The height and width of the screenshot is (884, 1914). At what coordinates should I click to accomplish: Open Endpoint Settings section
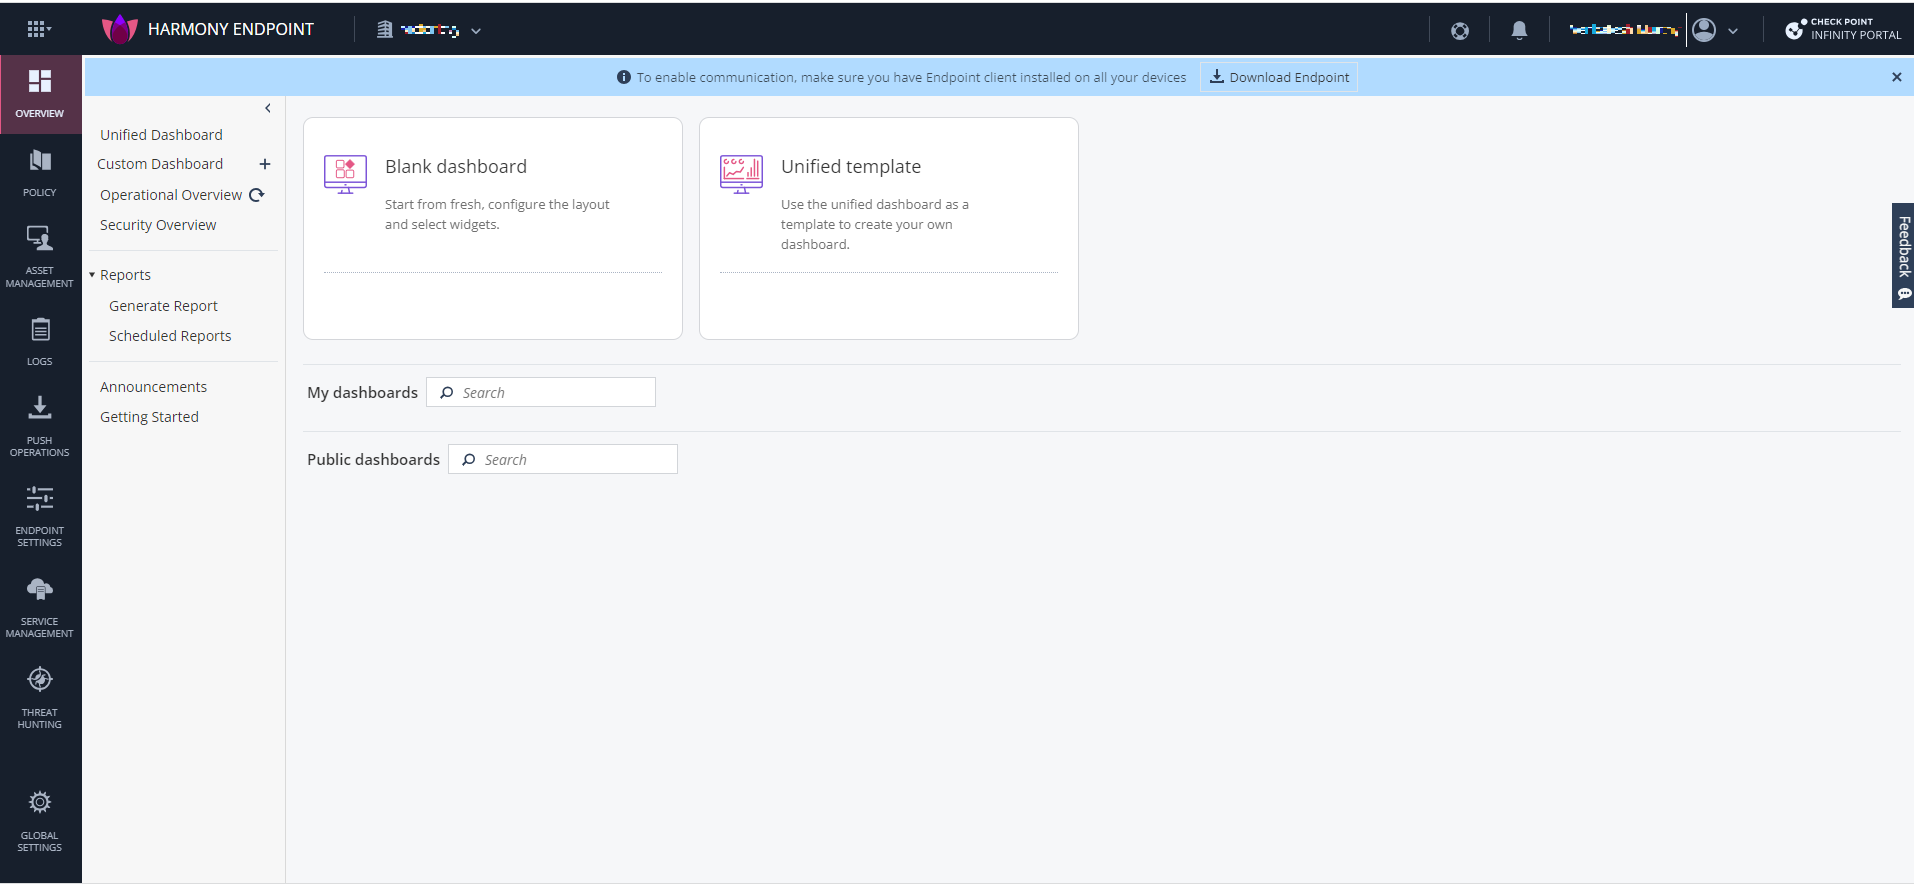40,516
